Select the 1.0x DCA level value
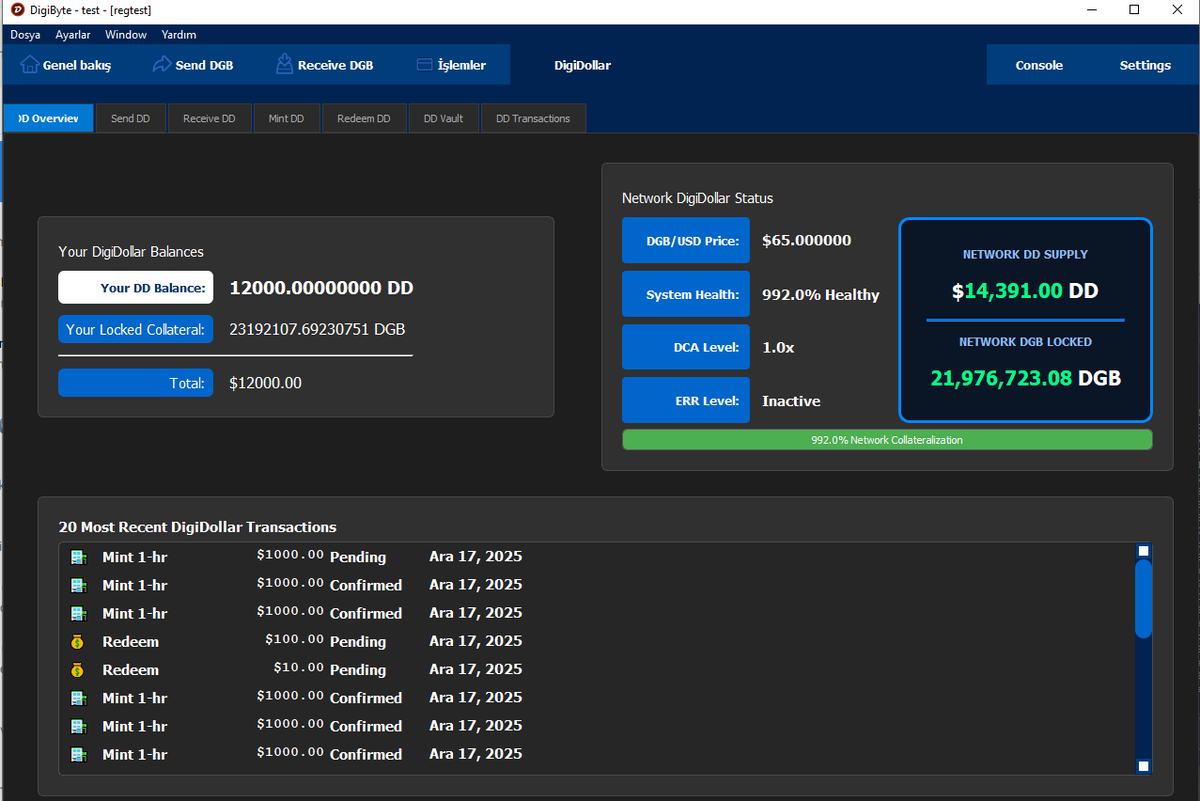 pyautogui.click(x=778, y=347)
